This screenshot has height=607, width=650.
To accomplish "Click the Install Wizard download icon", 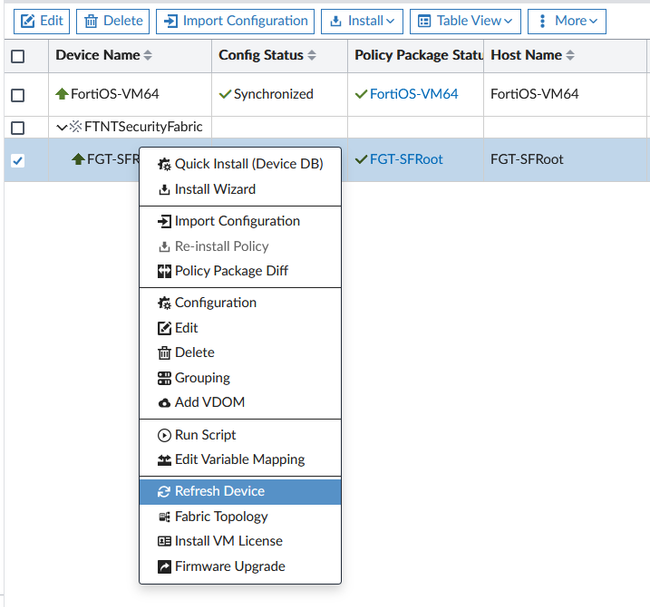I will (x=165, y=189).
